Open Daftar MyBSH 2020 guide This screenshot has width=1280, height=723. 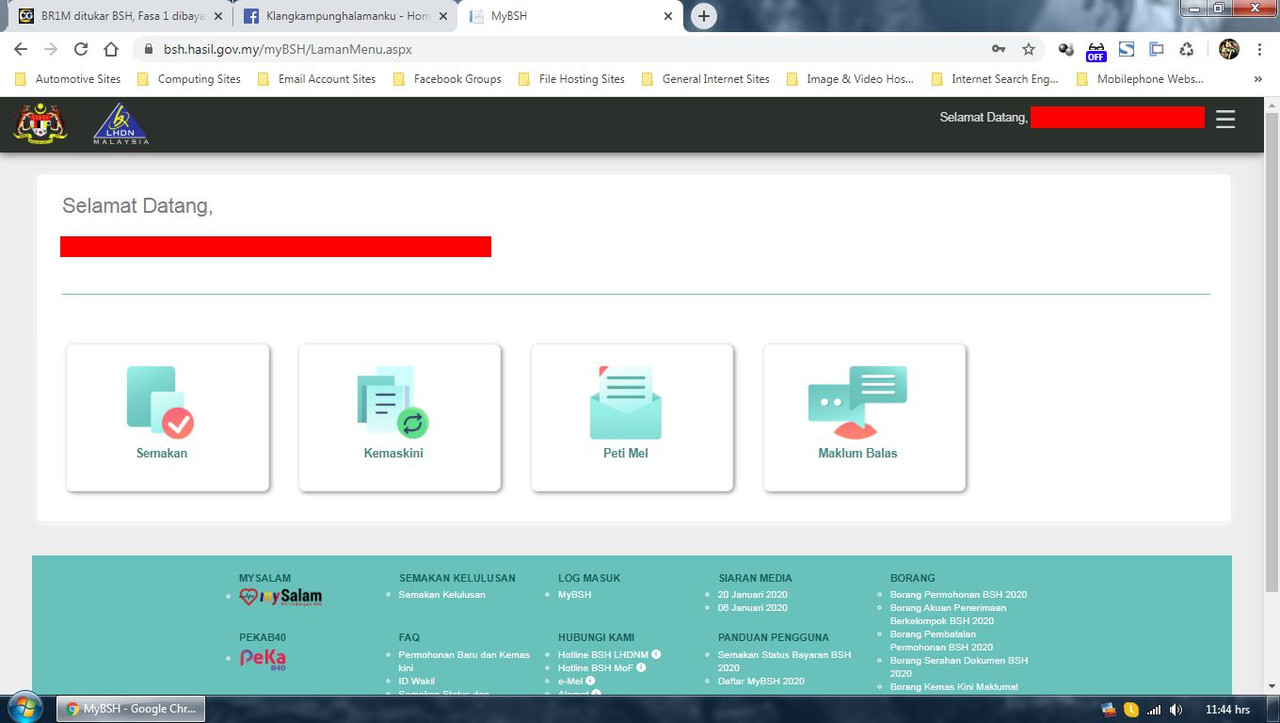point(761,681)
